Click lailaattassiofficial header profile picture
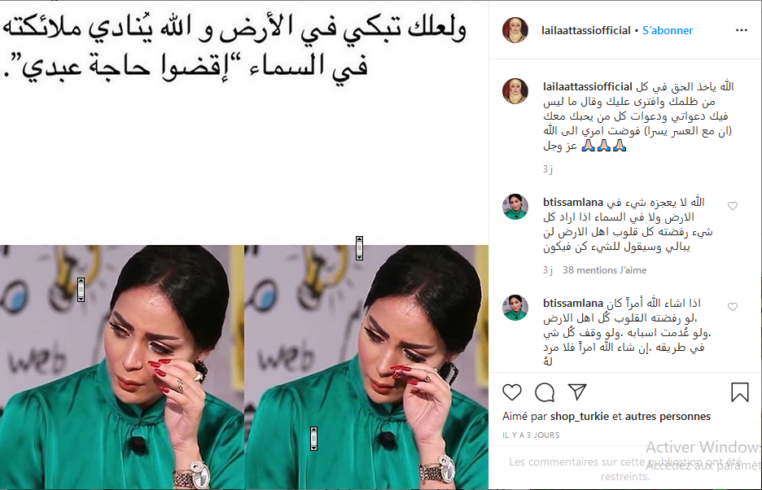The height and width of the screenshot is (490, 762). pyautogui.click(x=515, y=30)
